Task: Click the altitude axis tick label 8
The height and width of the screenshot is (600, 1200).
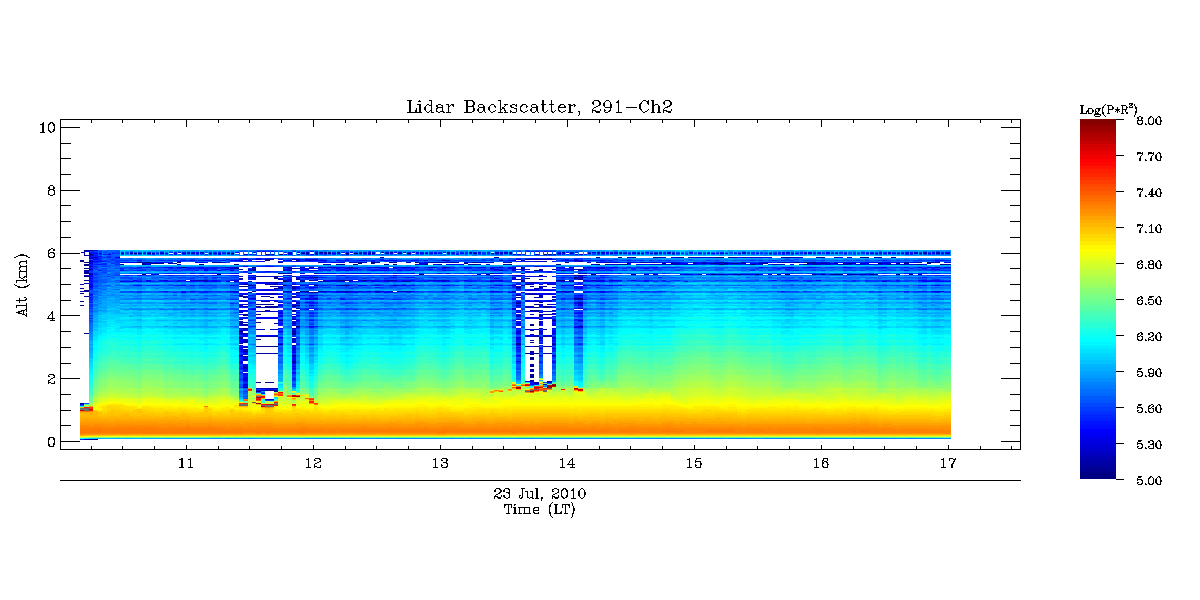Action: tap(50, 190)
